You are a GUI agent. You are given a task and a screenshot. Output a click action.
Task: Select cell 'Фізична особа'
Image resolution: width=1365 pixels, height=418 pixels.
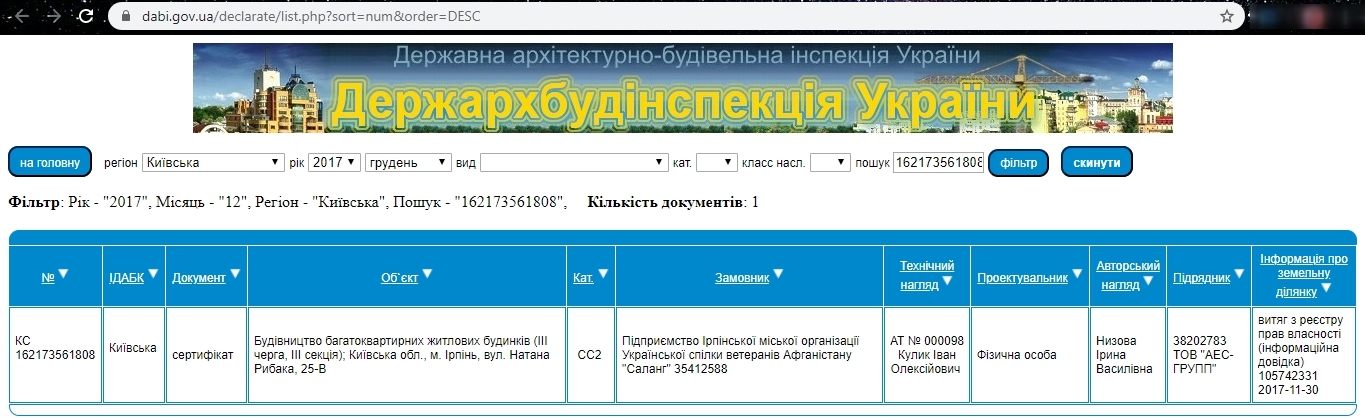[x=1029, y=355]
